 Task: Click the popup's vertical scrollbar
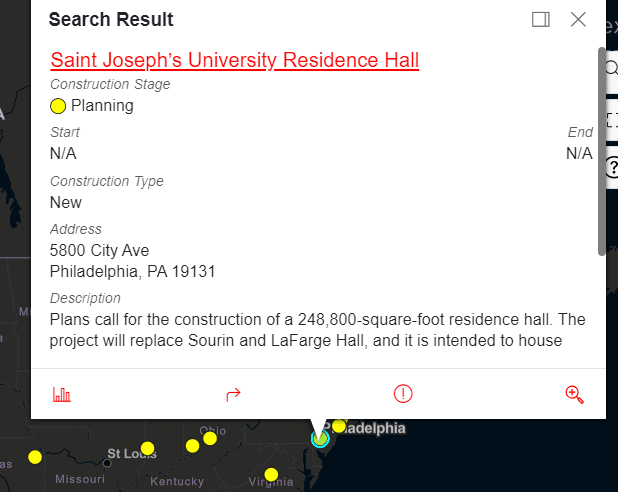[601, 150]
